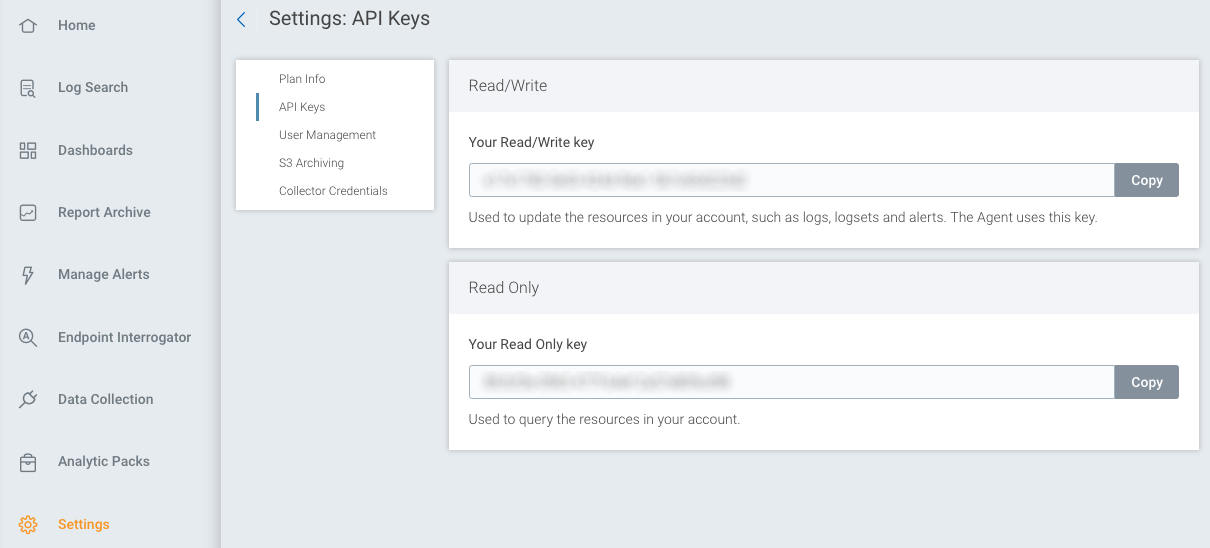Click the Manage Alerts lightning icon
This screenshot has width=1210, height=548.
pyautogui.click(x=28, y=275)
